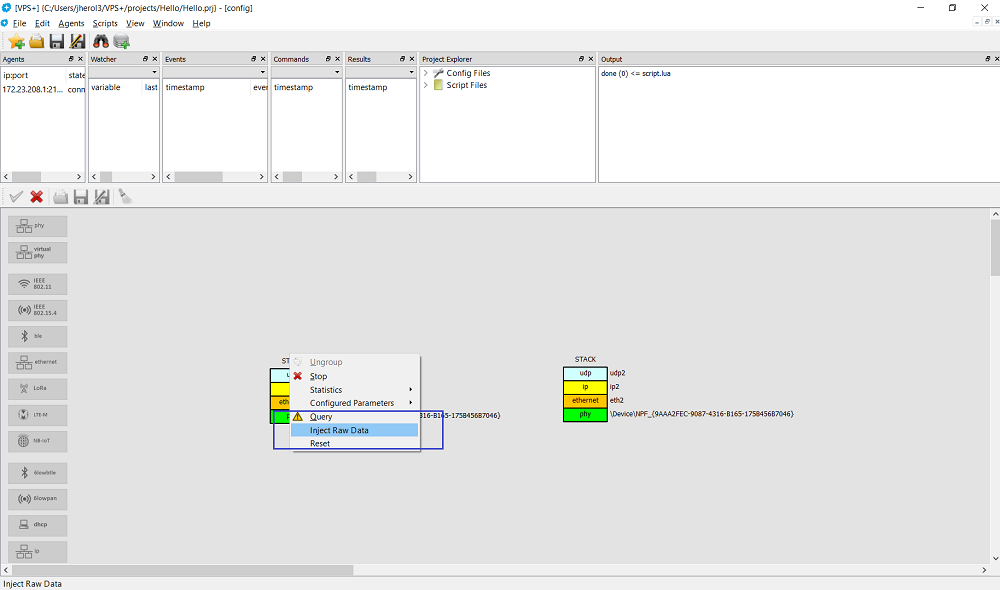Viewport: 1000px width, 590px height.
Task: Open the Scripts menu
Action: click(105, 23)
